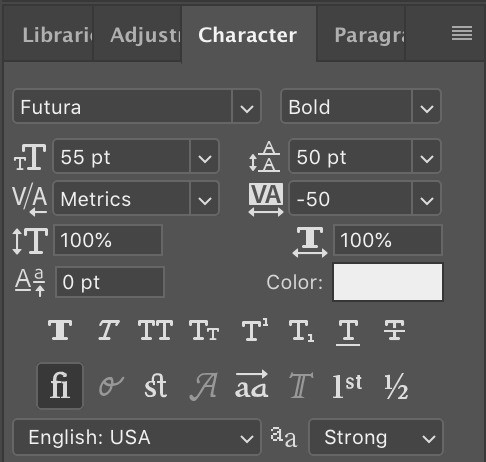The width and height of the screenshot is (486, 462).
Task: Toggle Contextual Alternates option
Action: coord(111,386)
